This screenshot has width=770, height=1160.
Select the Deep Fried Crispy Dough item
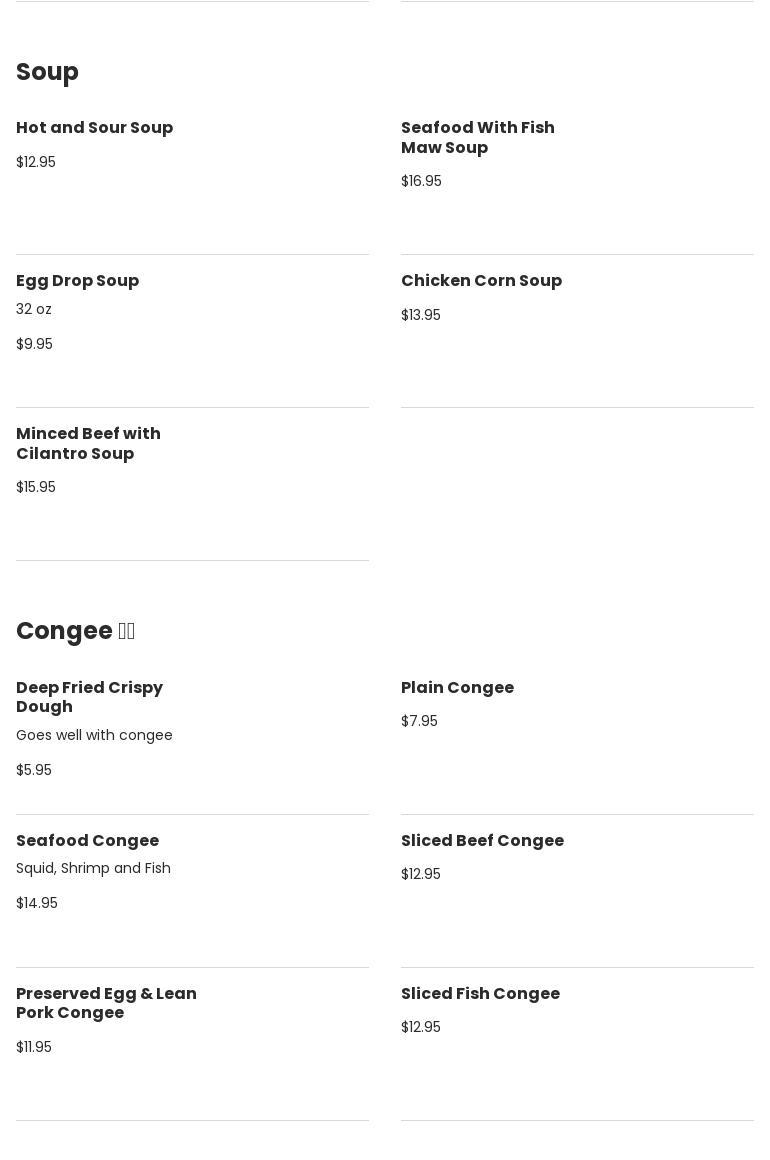point(89,697)
